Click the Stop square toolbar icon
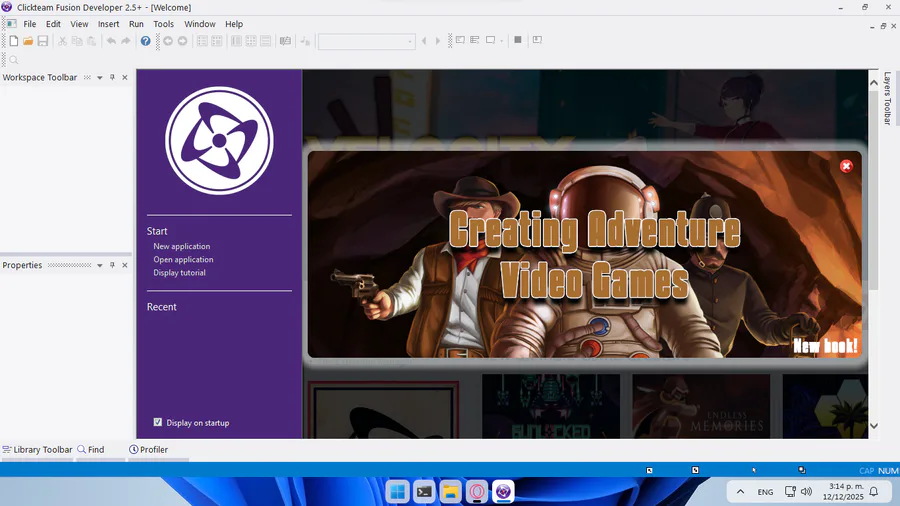This screenshot has height=506, width=900. 518,40
